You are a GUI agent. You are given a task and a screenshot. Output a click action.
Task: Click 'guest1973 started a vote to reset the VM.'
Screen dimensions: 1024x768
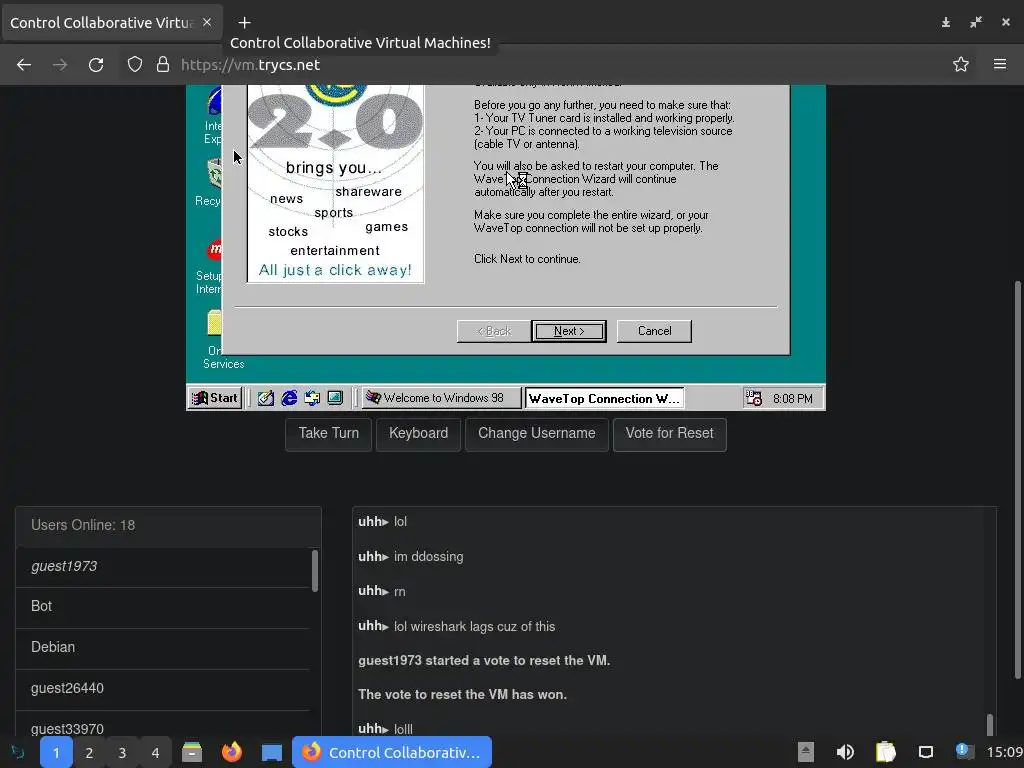484,661
